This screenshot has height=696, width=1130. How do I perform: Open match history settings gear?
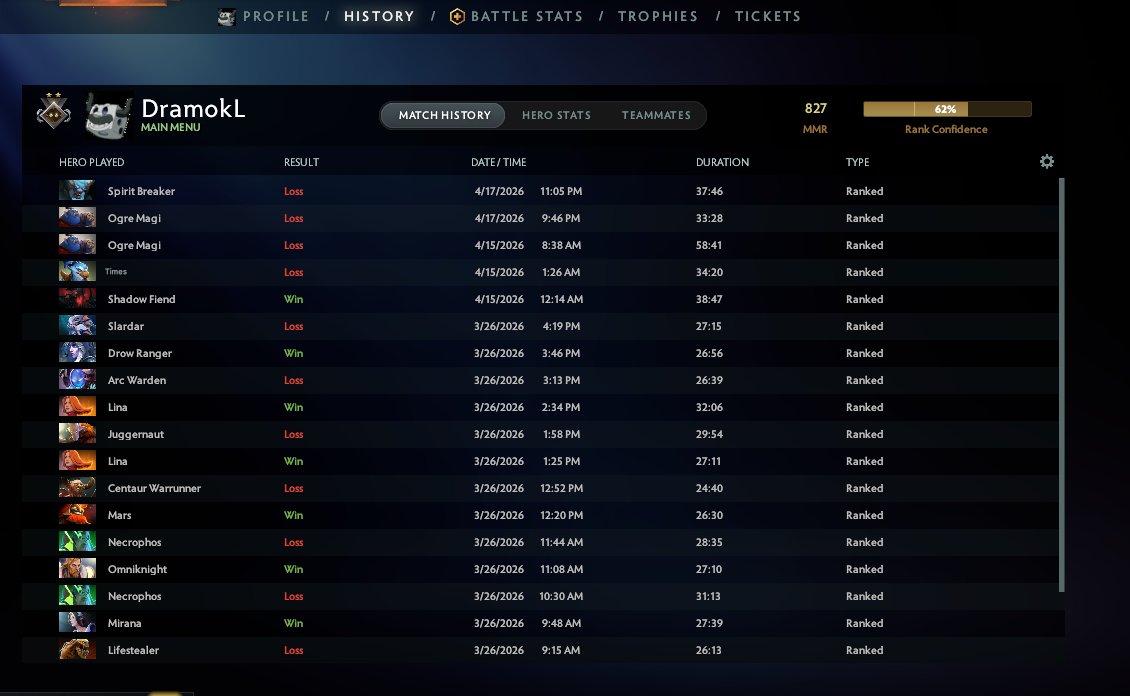1046,161
